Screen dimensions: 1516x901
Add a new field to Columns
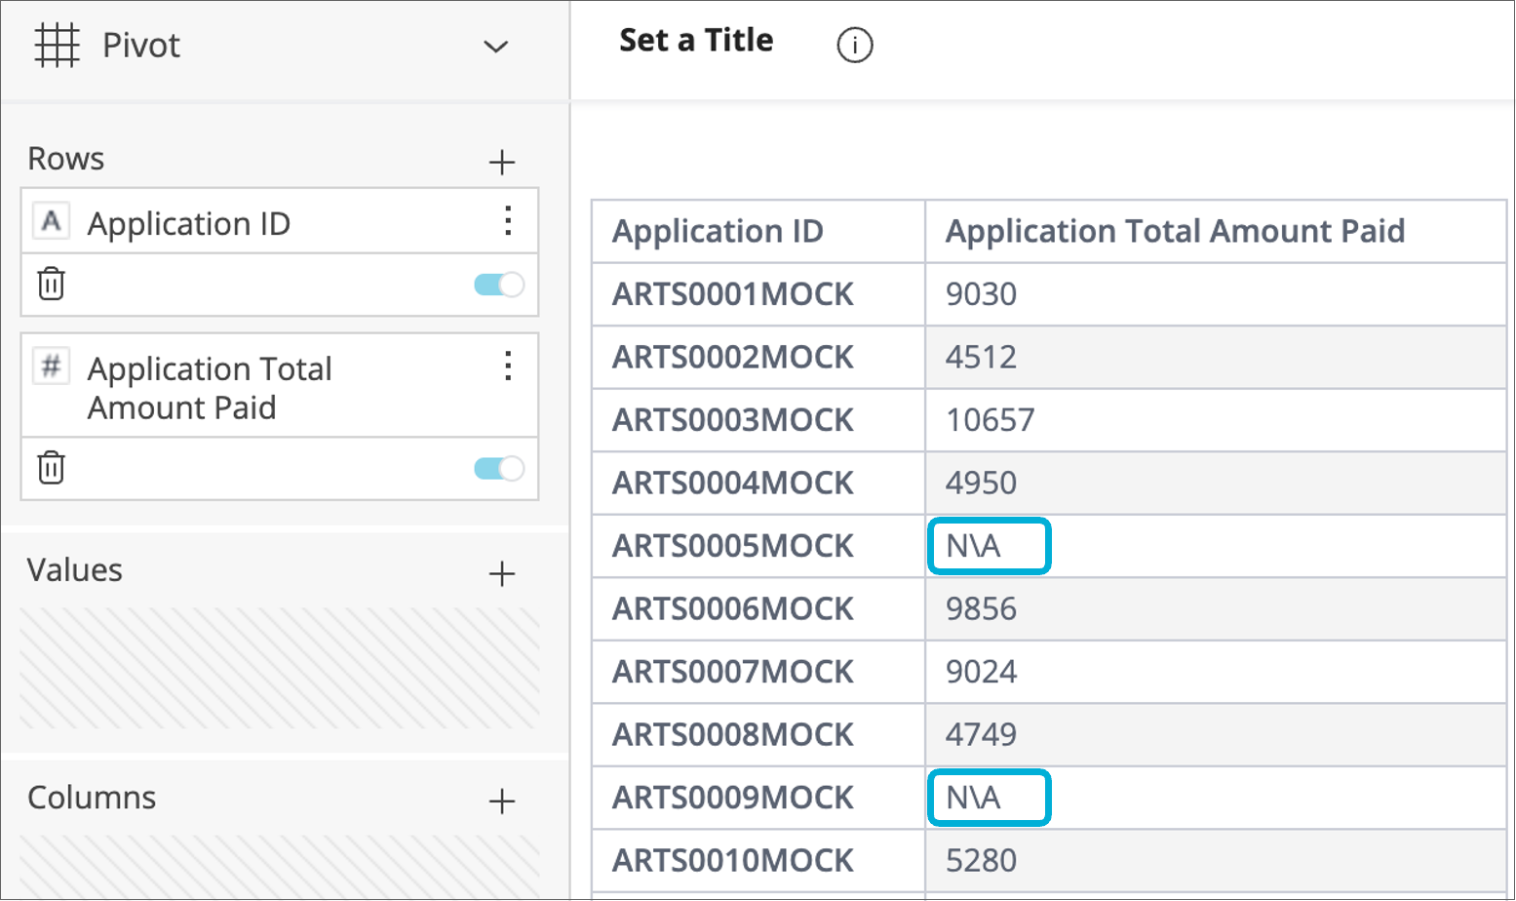501,801
